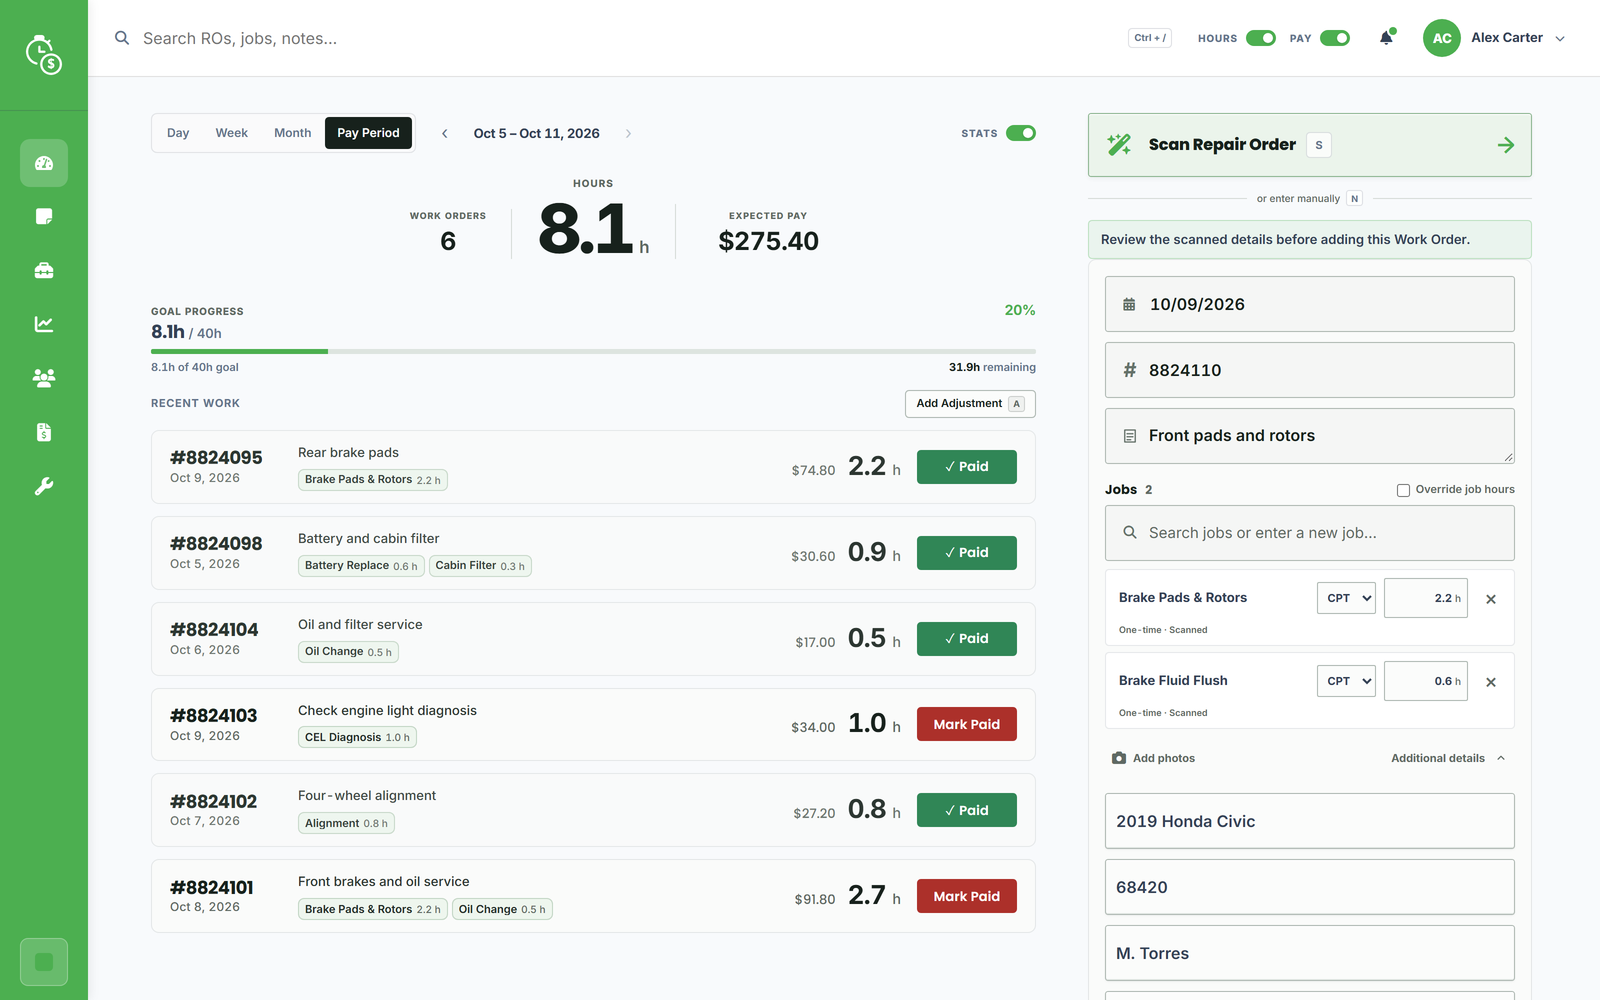Click the work order number field 8824110

click(1310, 370)
